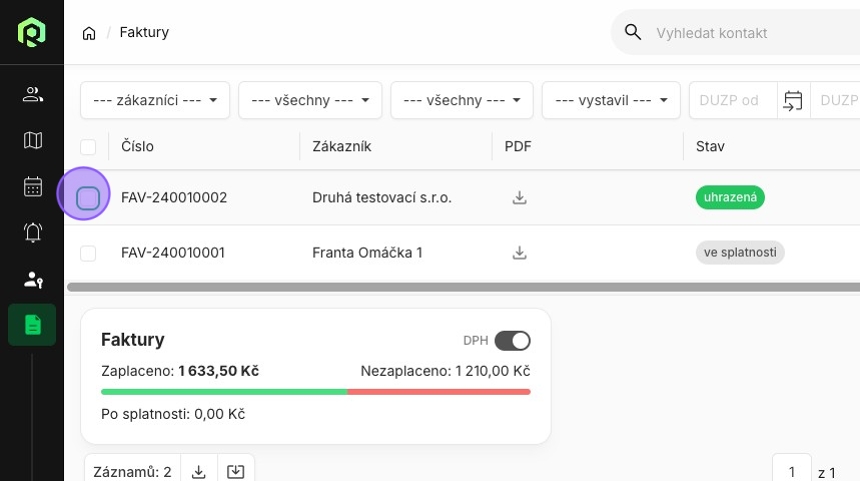
Task: Select checkbox for invoice FAV-240010002
Action: pos(88,198)
